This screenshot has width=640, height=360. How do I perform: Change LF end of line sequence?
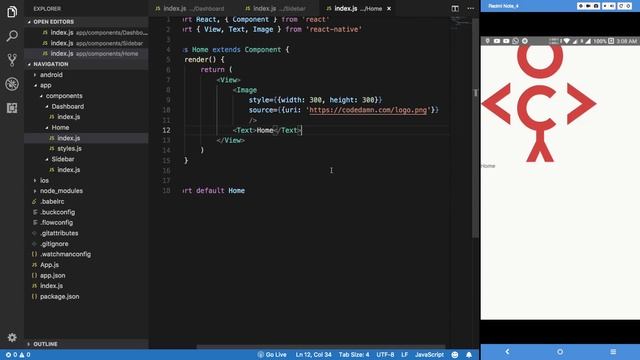[x=404, y=355]
